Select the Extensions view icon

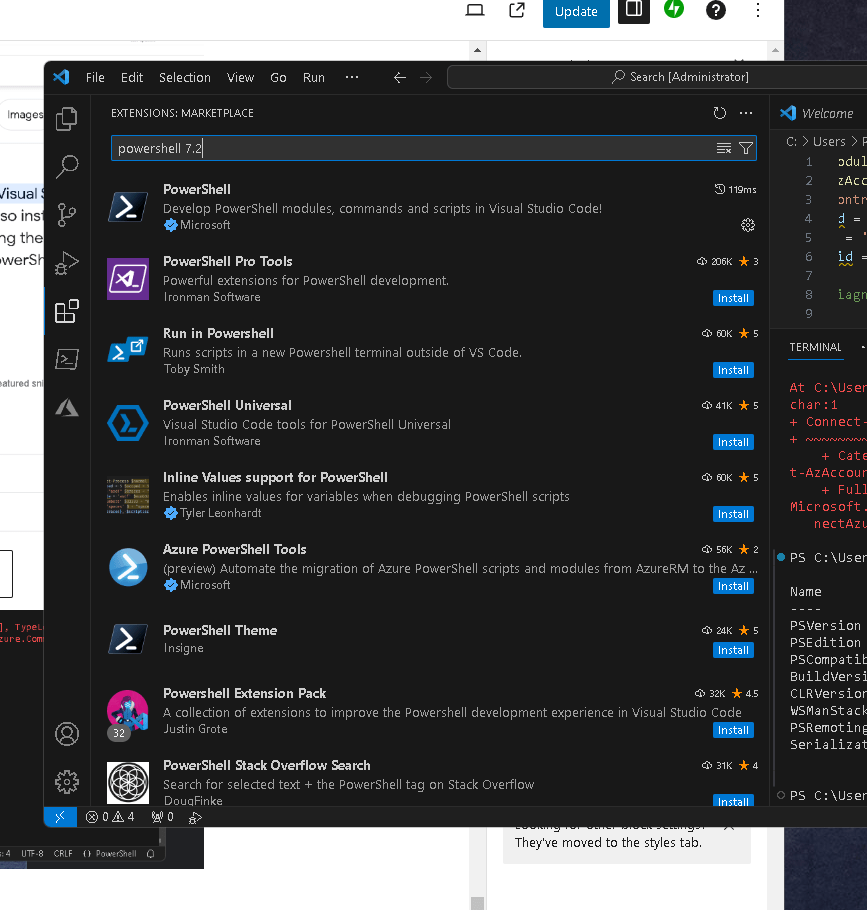[x=67, y=311]
